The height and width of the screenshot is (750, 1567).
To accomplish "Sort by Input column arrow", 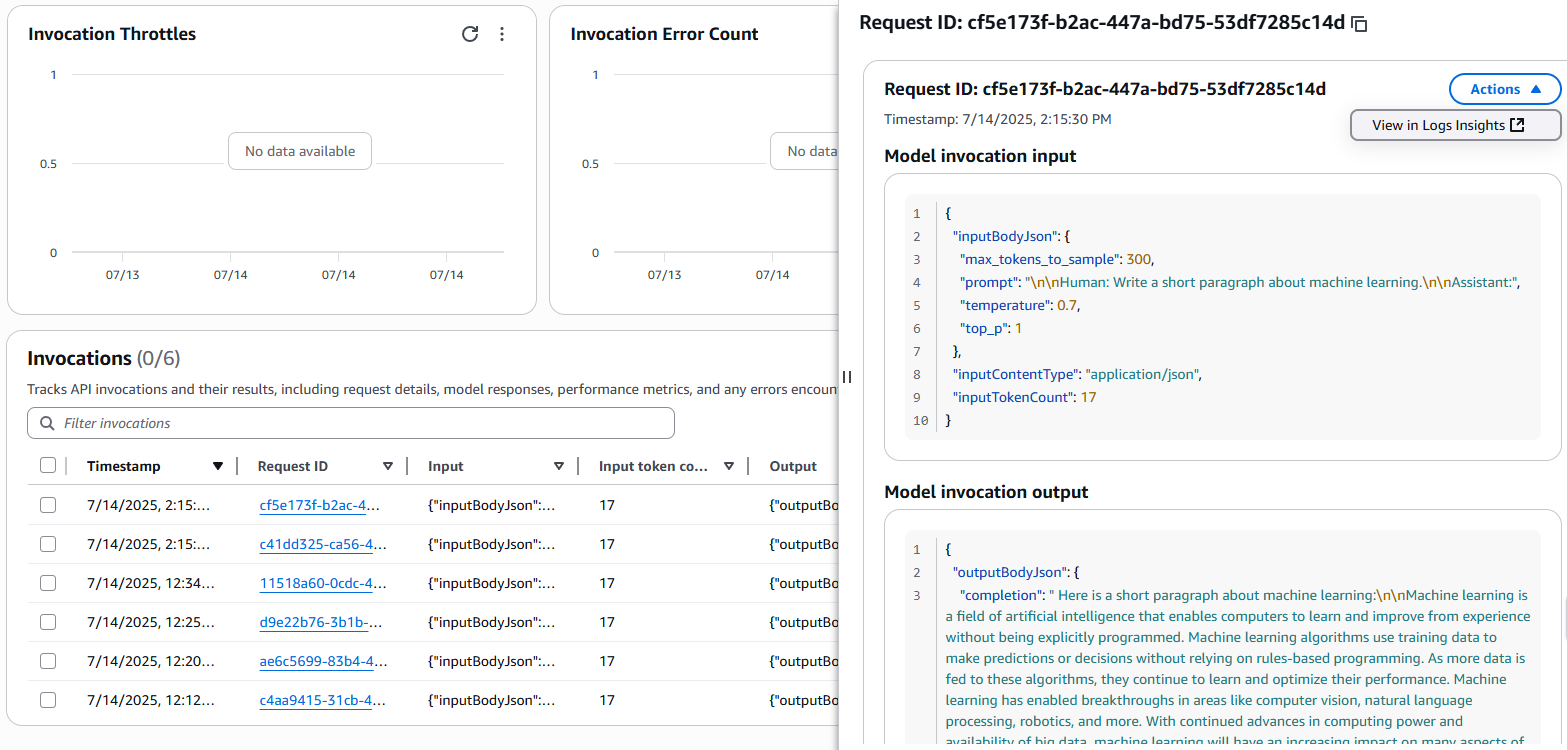I will coord(559,466).
